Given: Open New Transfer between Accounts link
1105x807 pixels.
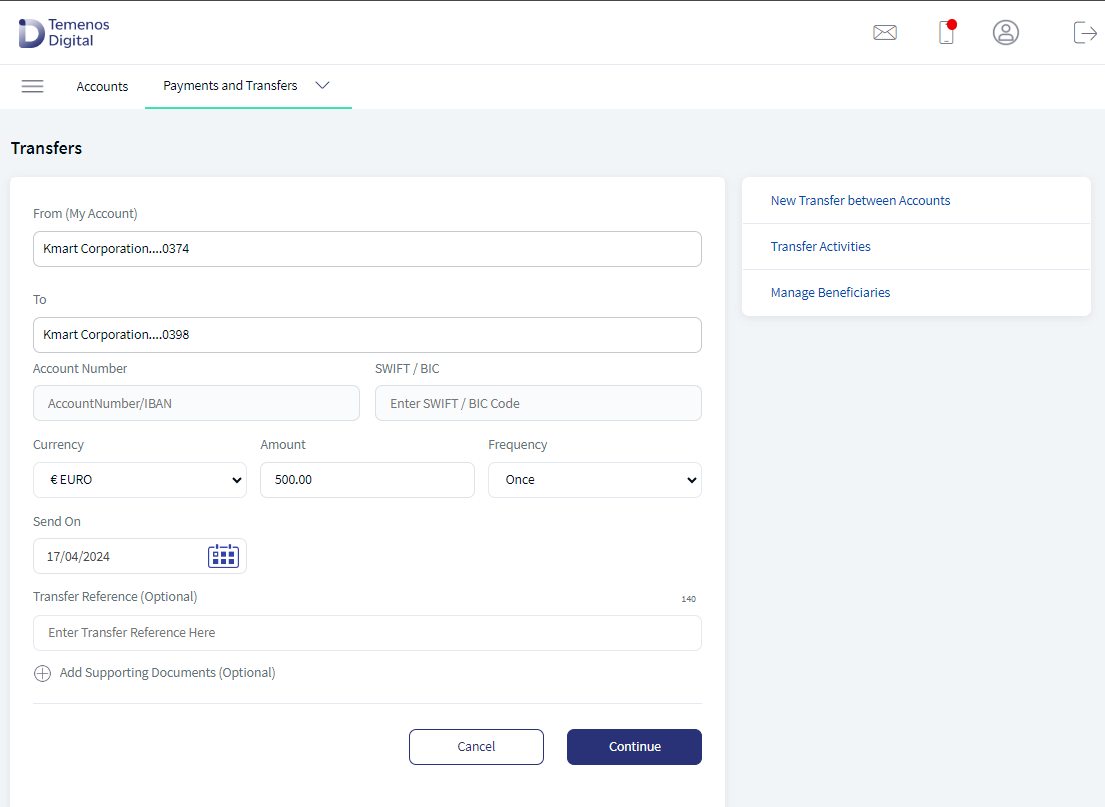Looking at the screenshot, I should coord(860,201).
